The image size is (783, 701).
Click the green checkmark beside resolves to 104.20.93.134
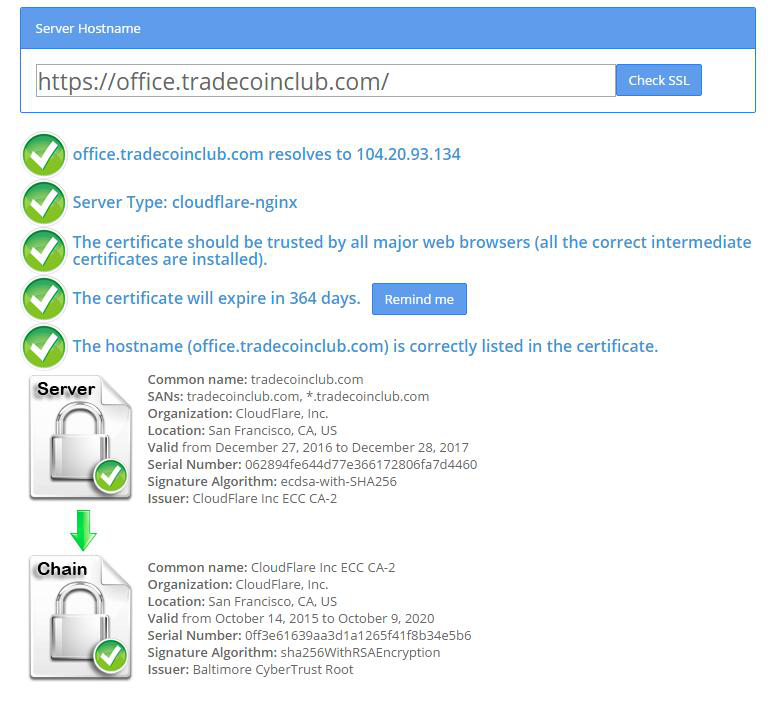tap(44, 155)
